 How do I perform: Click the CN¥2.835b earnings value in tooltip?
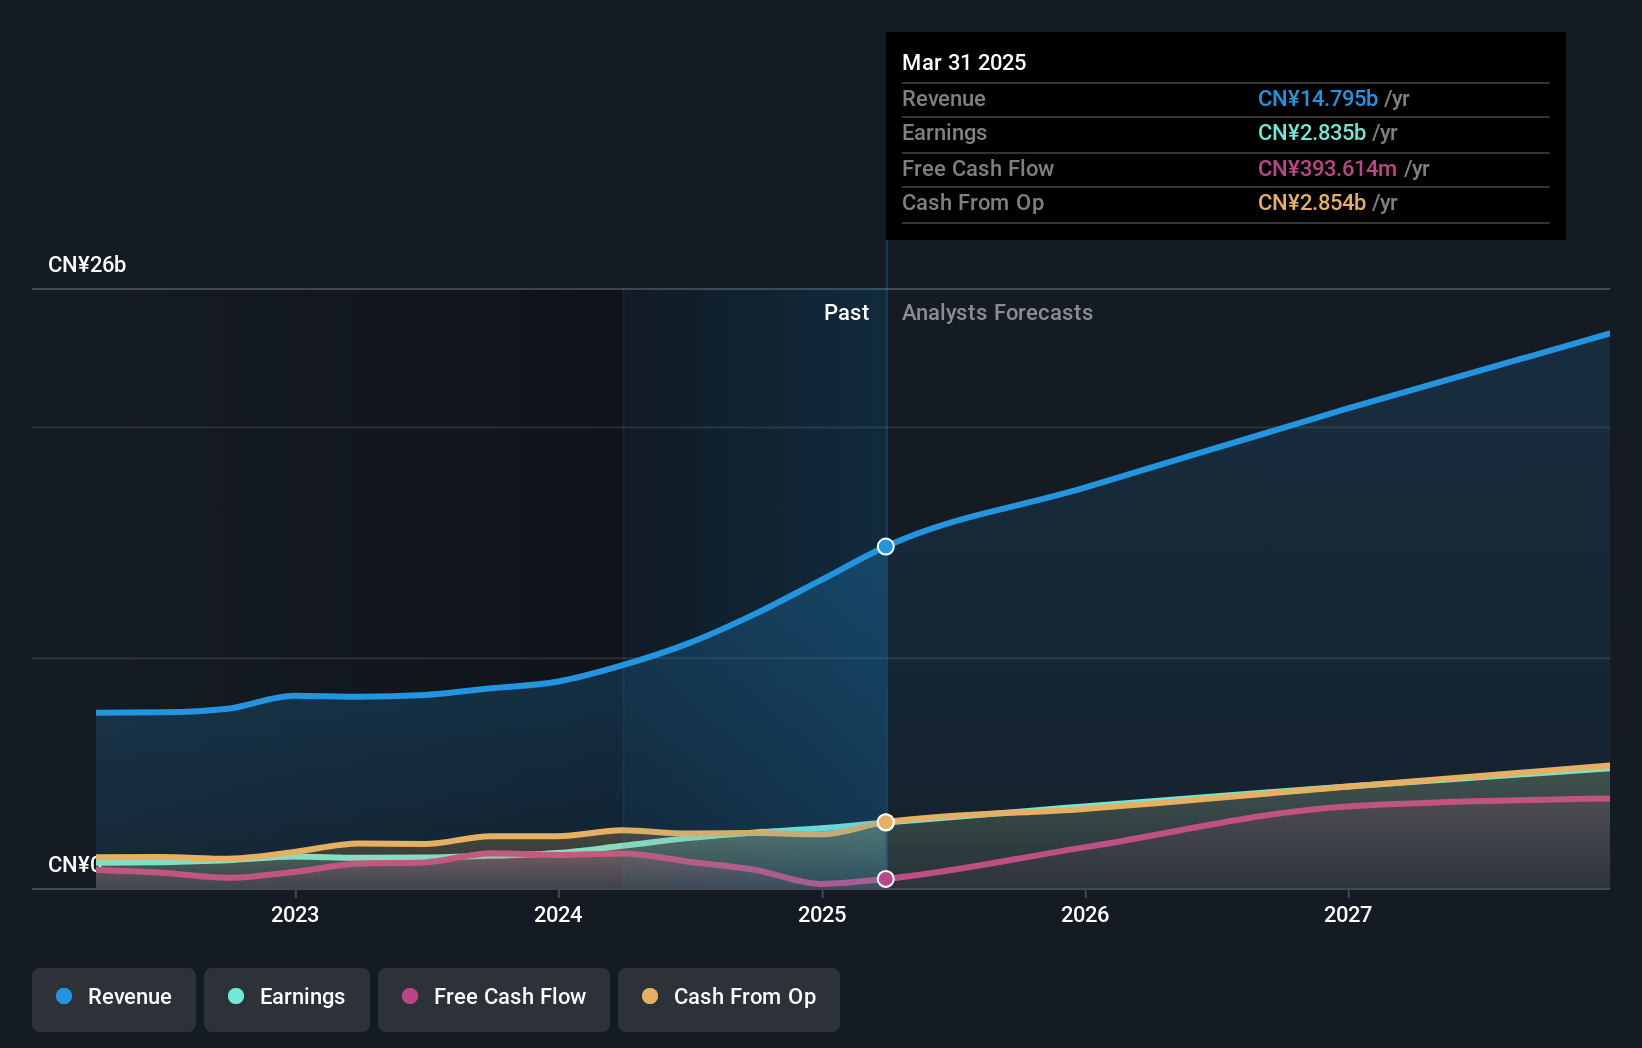[x=1312, y=132]
